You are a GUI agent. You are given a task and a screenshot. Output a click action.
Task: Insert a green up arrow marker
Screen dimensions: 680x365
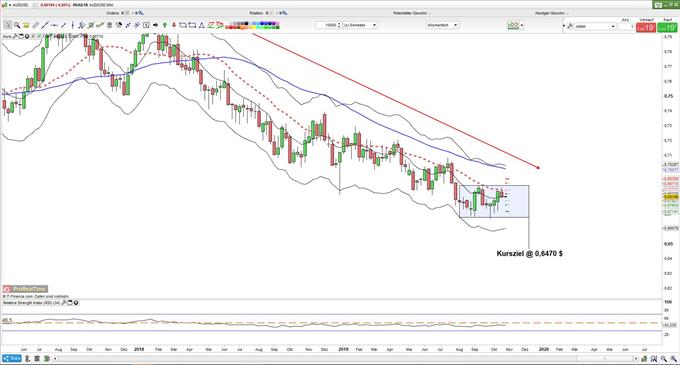(165, 25)
